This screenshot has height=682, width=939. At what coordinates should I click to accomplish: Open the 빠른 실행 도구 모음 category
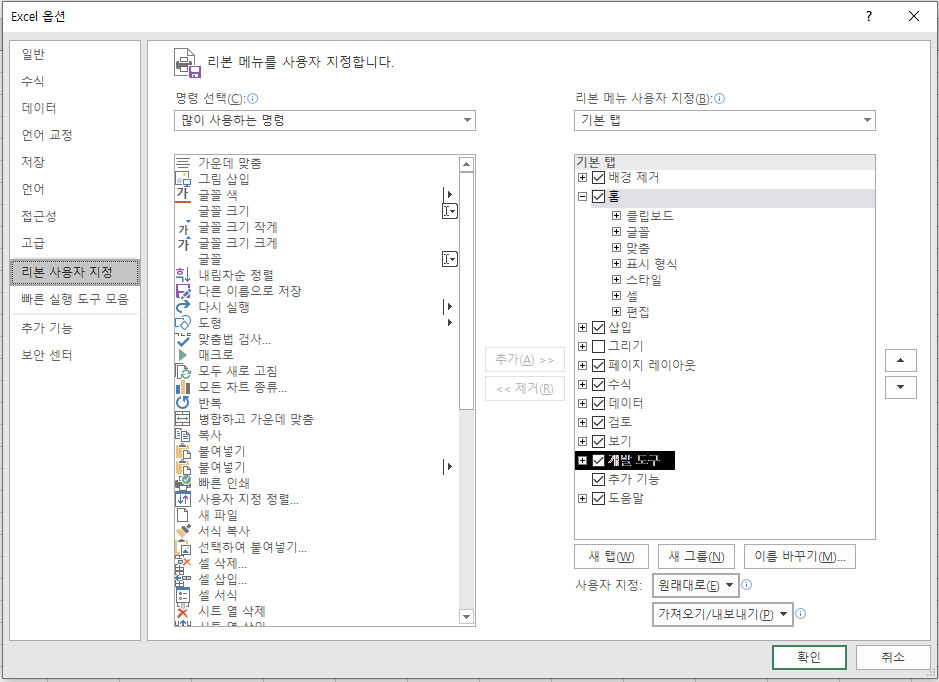pyautogui.click(x=75, y=299)
